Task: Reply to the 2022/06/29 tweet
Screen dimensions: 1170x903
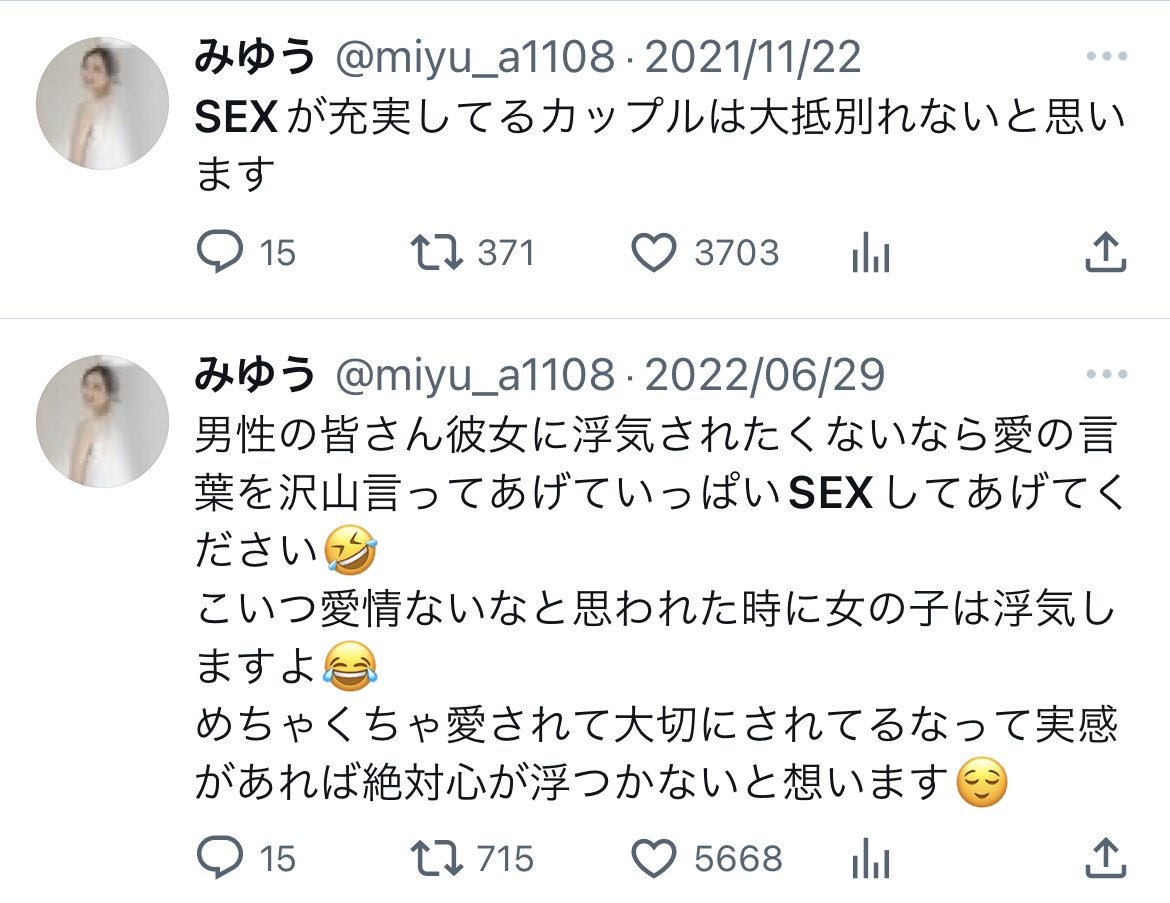Action: (219, 857)
